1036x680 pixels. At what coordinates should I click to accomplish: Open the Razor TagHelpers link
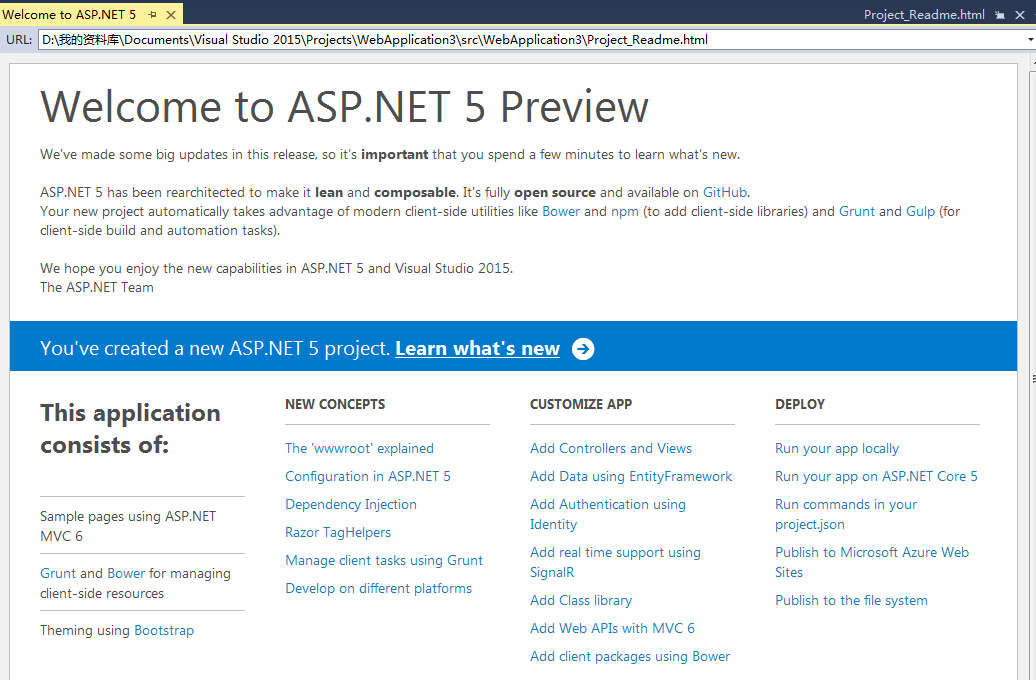point(338,532)
